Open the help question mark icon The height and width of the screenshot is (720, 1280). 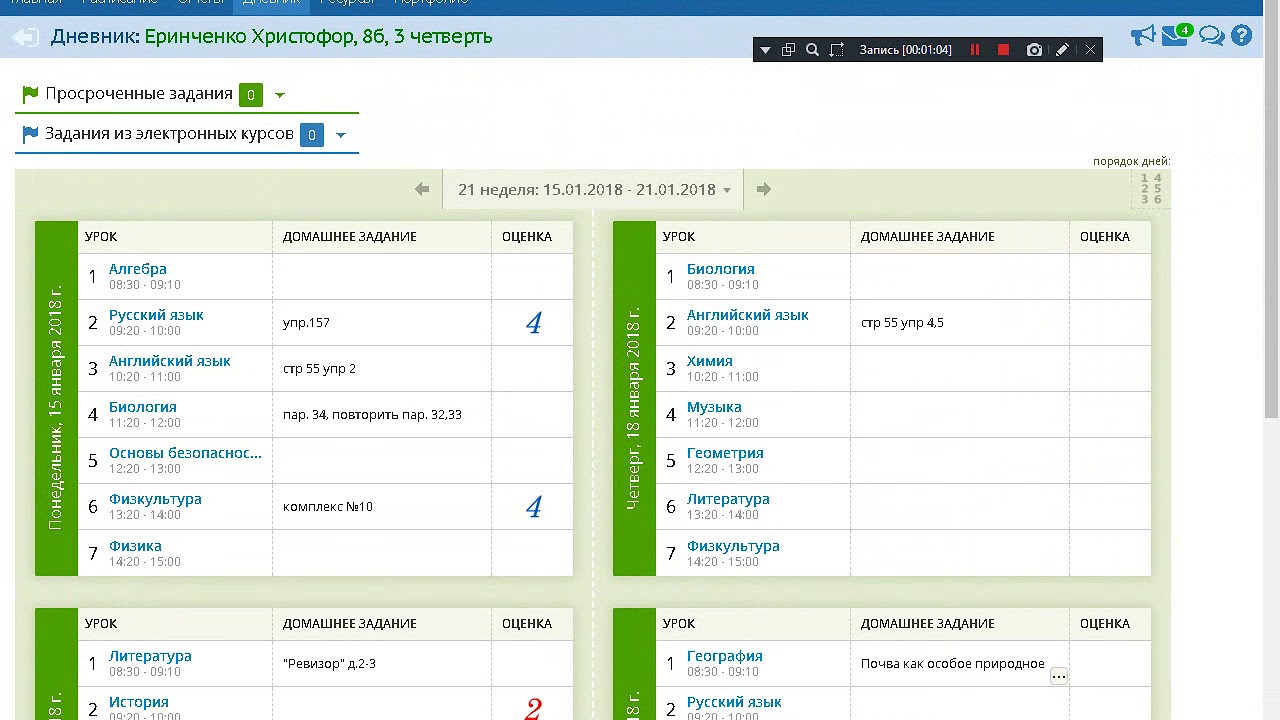(x=1242, y=36)
